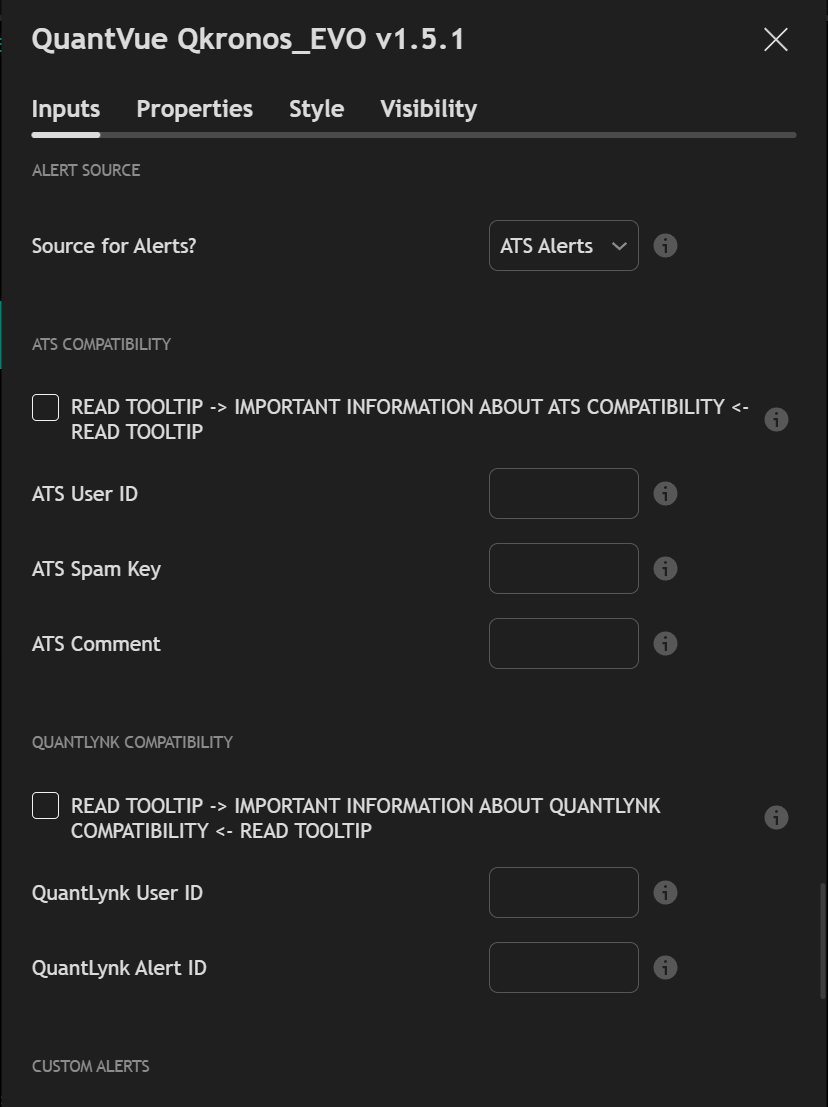The image size is (828, 1107).
Task: Switch to the Style tab
Action: [x=316, y=109]
